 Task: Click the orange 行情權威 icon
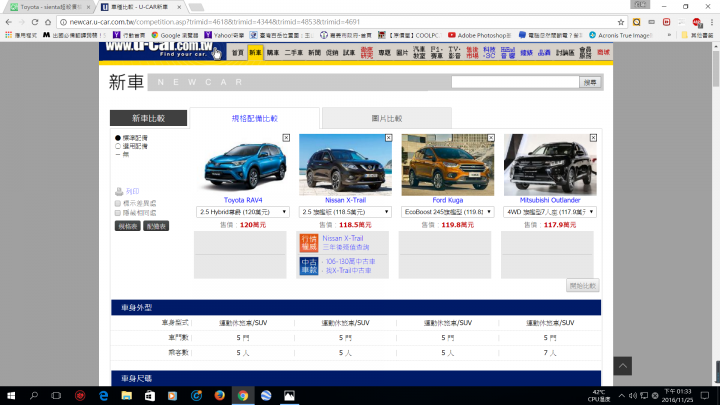[309, 243]
